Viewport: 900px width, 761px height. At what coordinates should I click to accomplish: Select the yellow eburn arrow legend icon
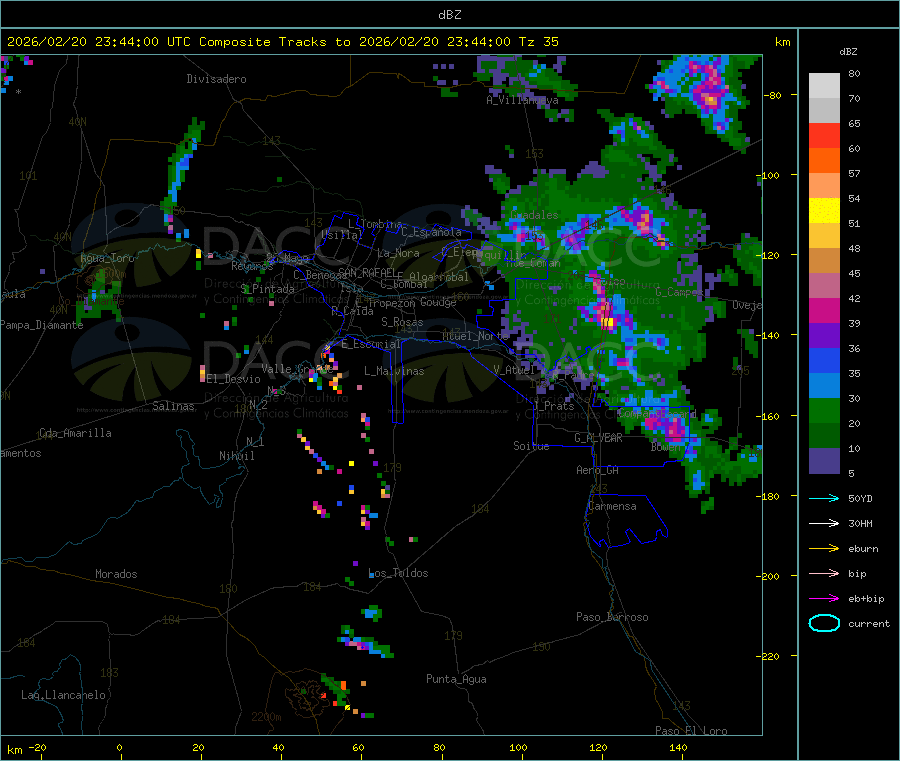tap(824, 549)
